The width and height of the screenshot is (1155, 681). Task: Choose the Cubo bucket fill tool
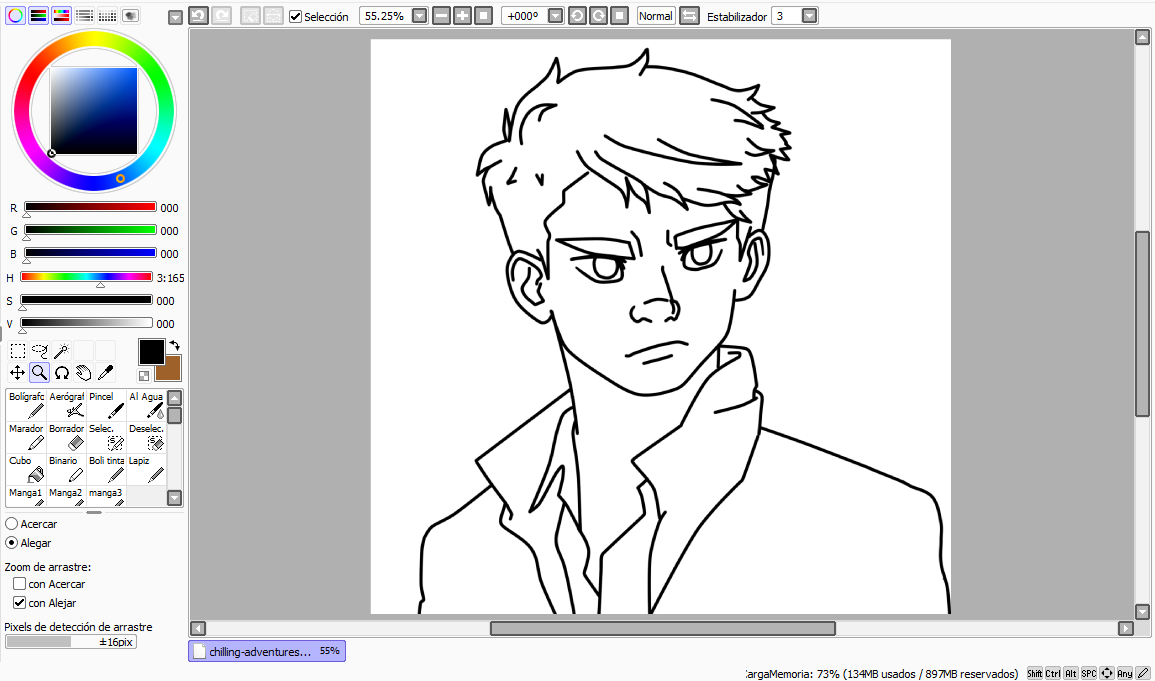(x=27, y=470)
